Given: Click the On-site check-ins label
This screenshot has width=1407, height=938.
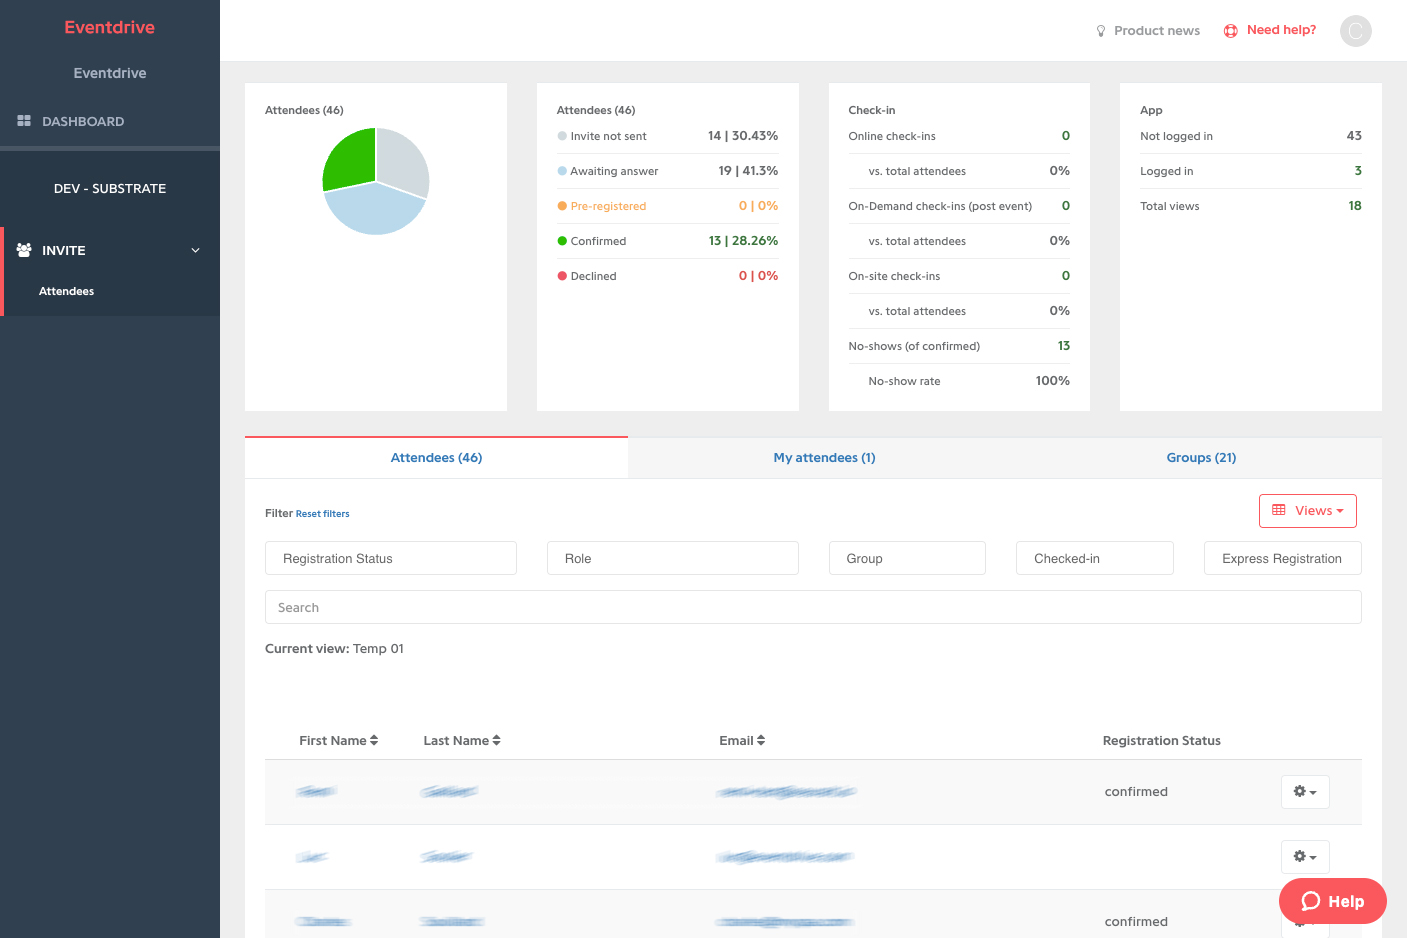Looking at the screenshot, I should (x=894, y=276).
